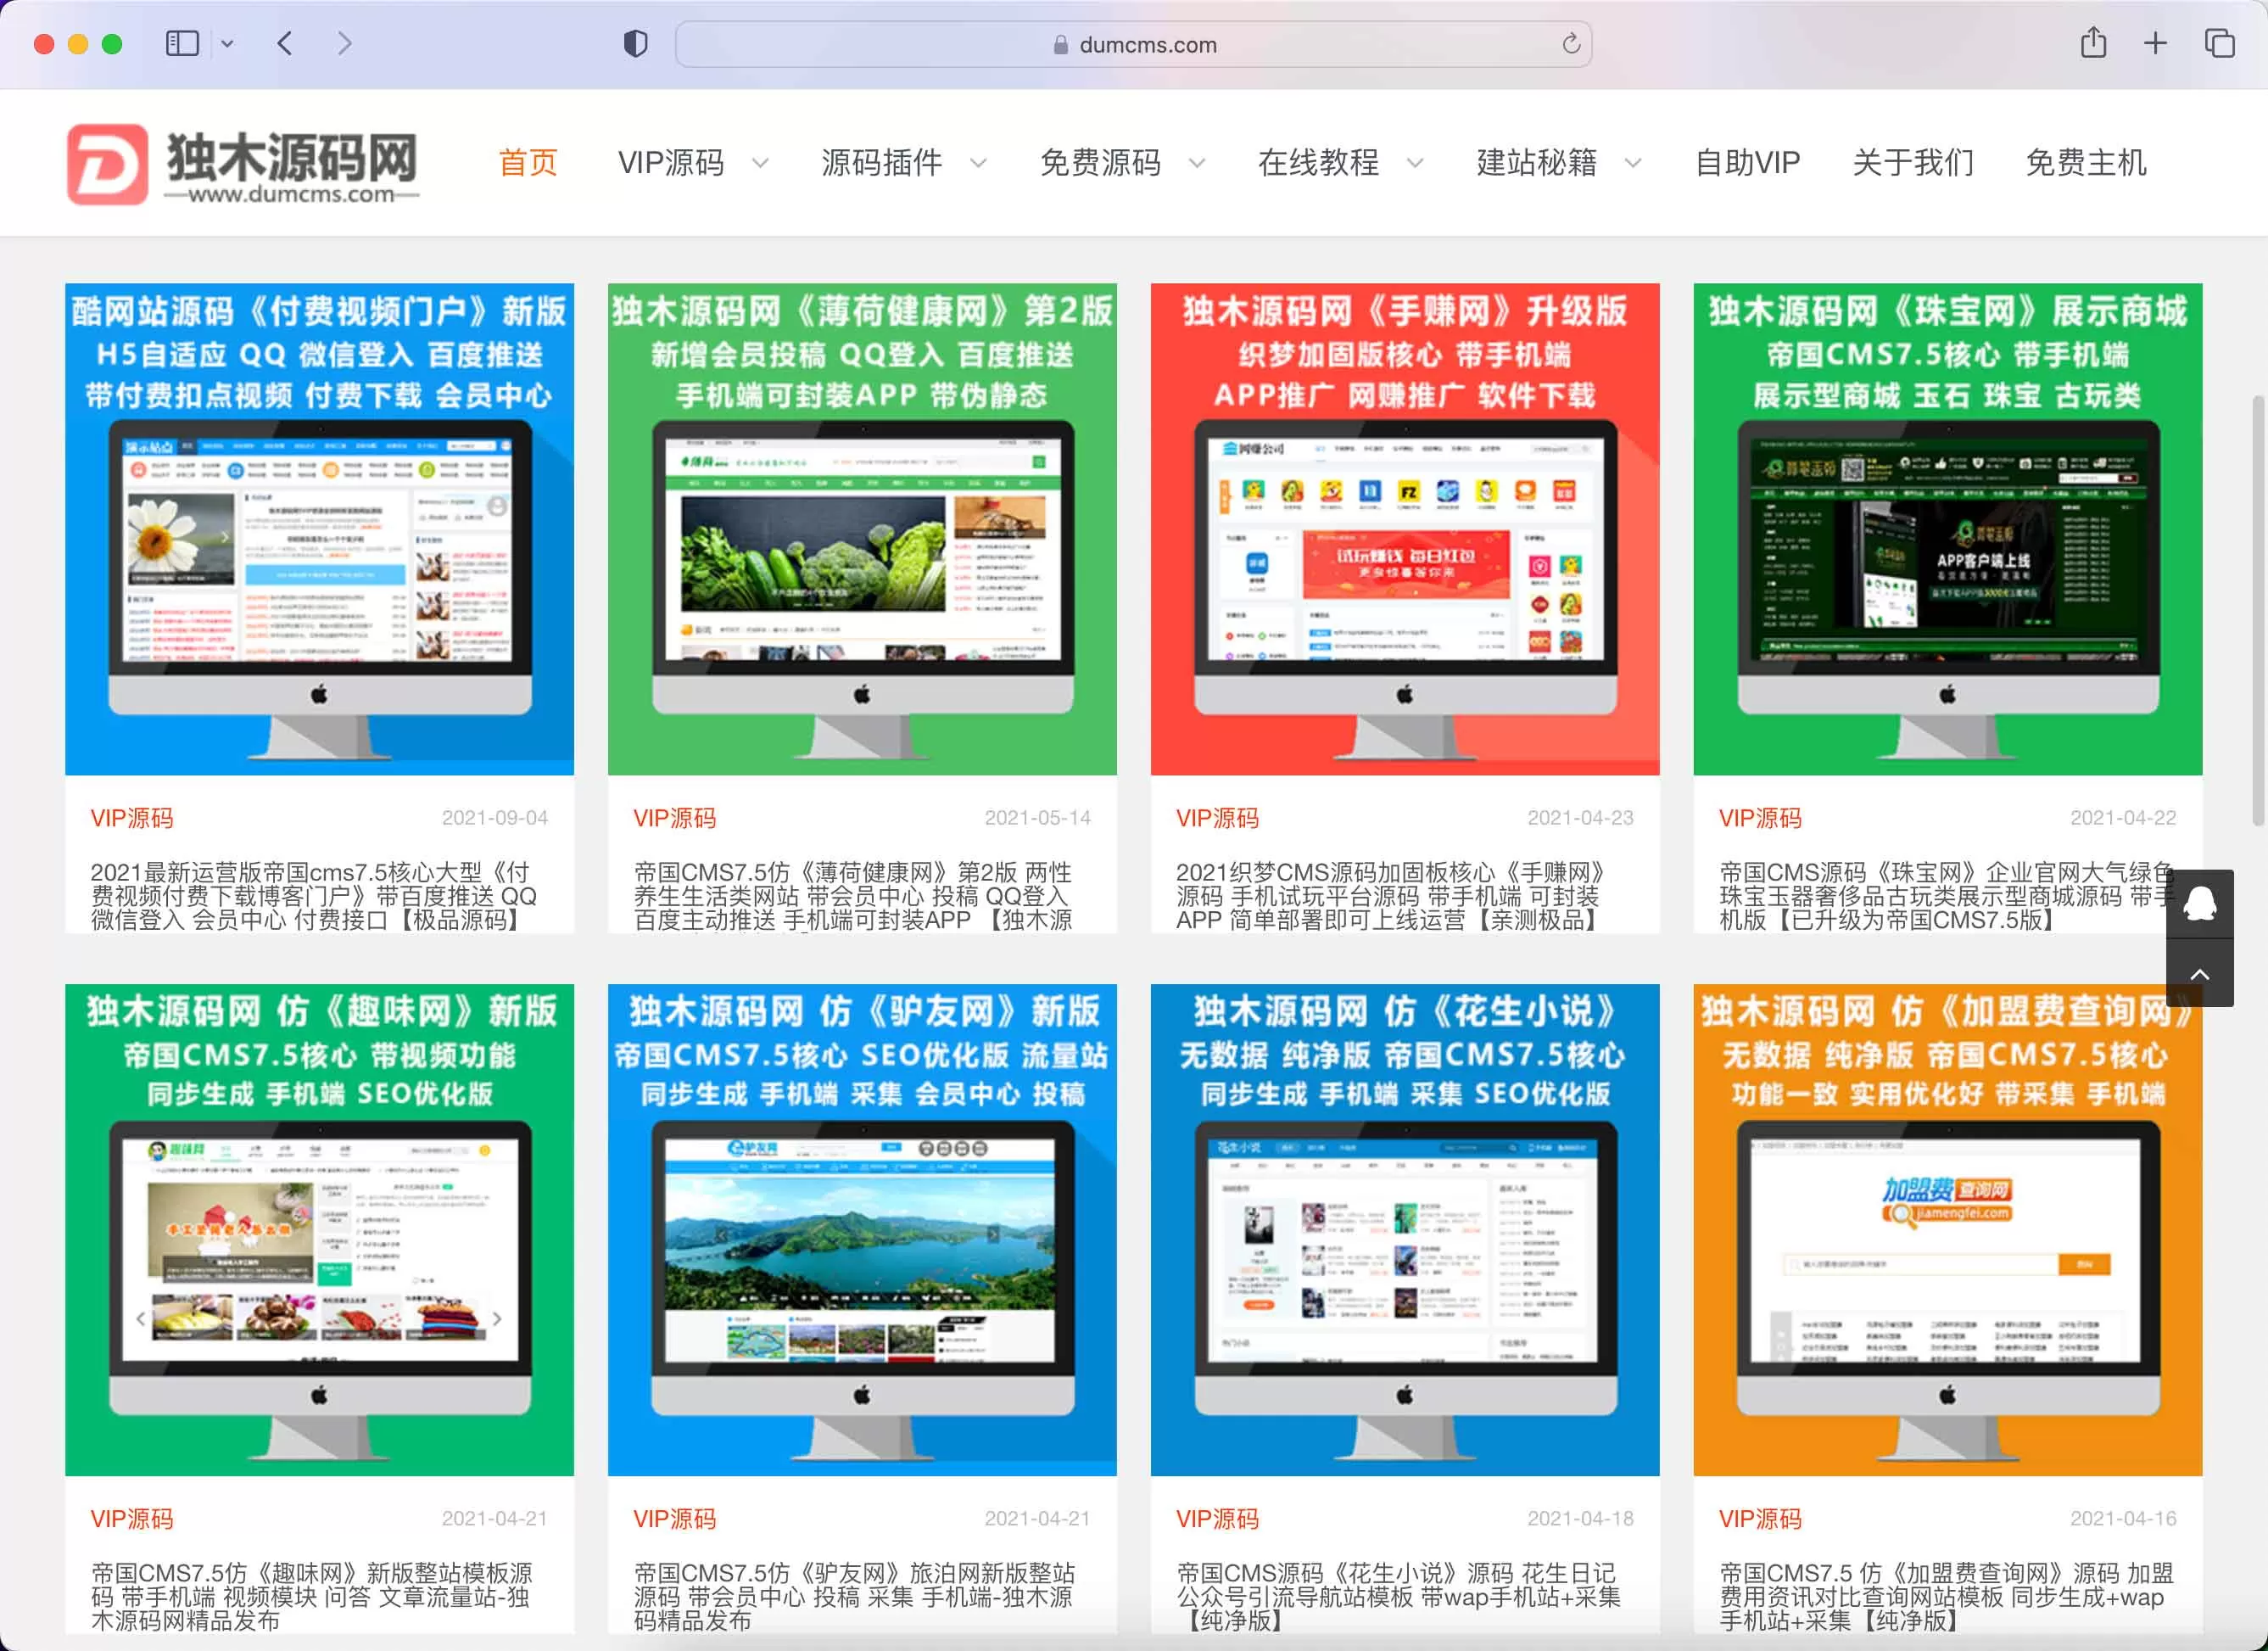Open the 帝国CMS源码《珠宝网》 article title
This screenshot has height=1651, width=2268.
(x=1946, y=896)
